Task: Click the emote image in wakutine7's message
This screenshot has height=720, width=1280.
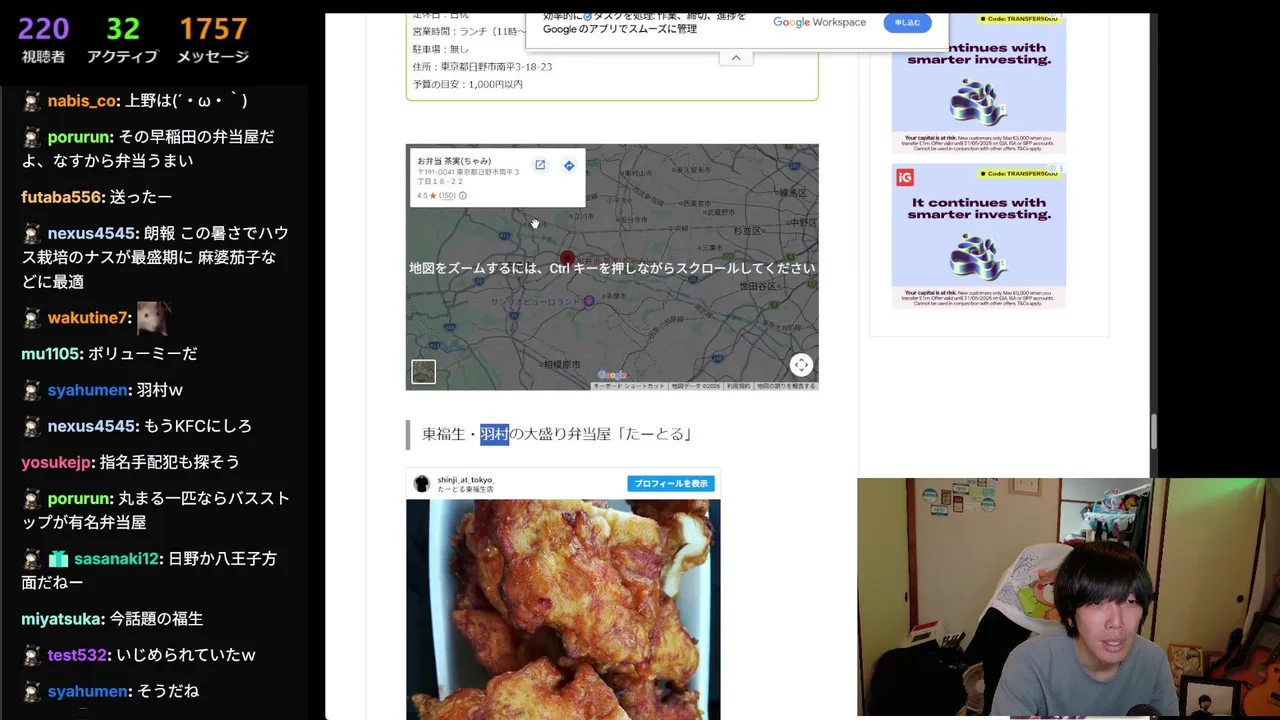Action: (x=153, y=318)
